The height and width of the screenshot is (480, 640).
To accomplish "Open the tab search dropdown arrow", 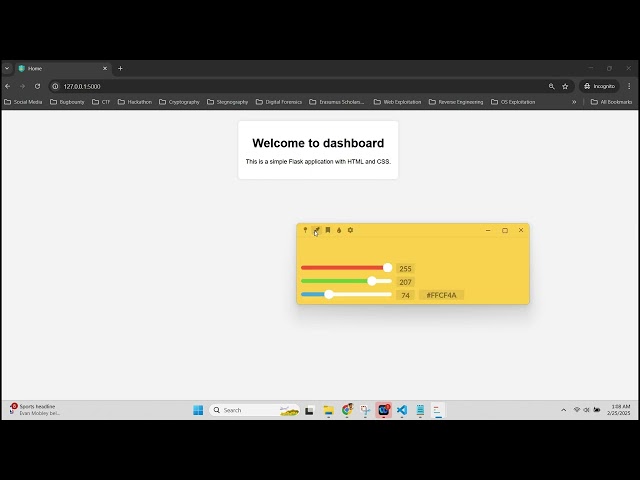I will [x=7, y=69].
